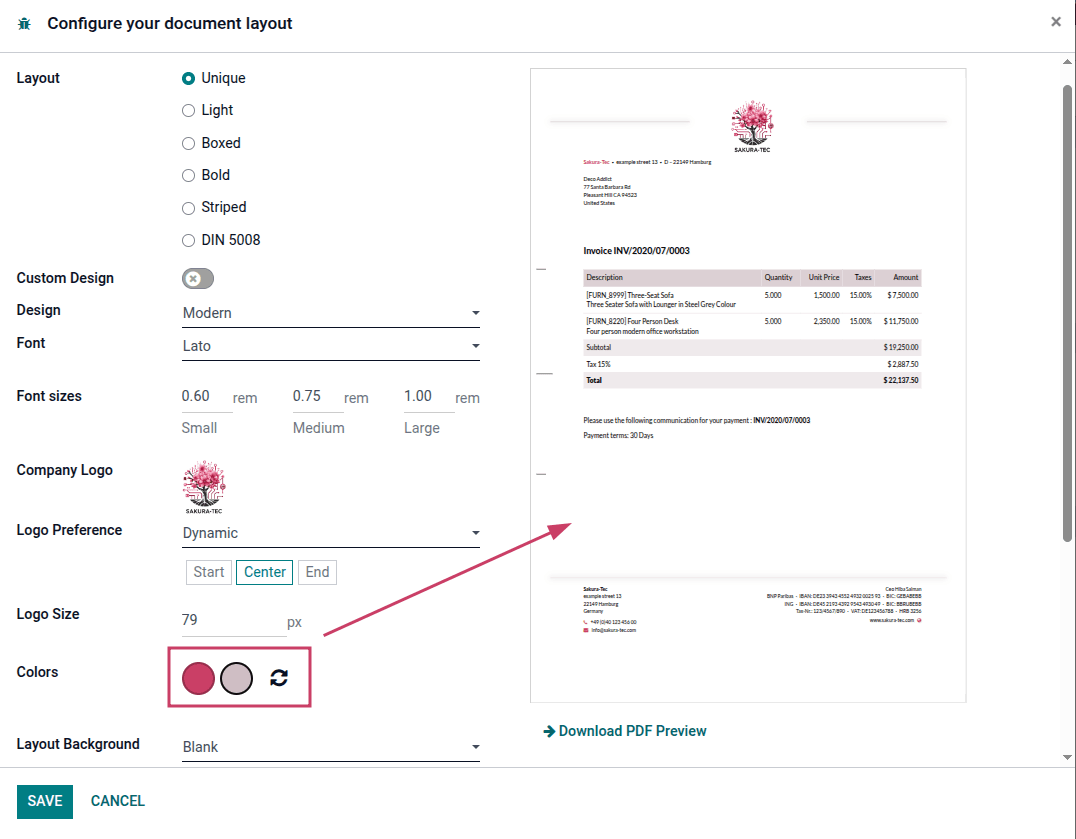Click the vertical scrollbar

[x=1067, y=312]
